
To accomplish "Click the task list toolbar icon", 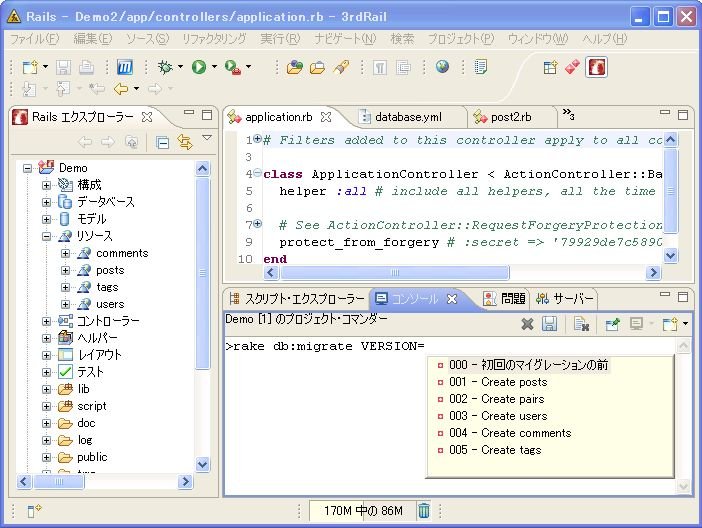I will pos(481,67).
